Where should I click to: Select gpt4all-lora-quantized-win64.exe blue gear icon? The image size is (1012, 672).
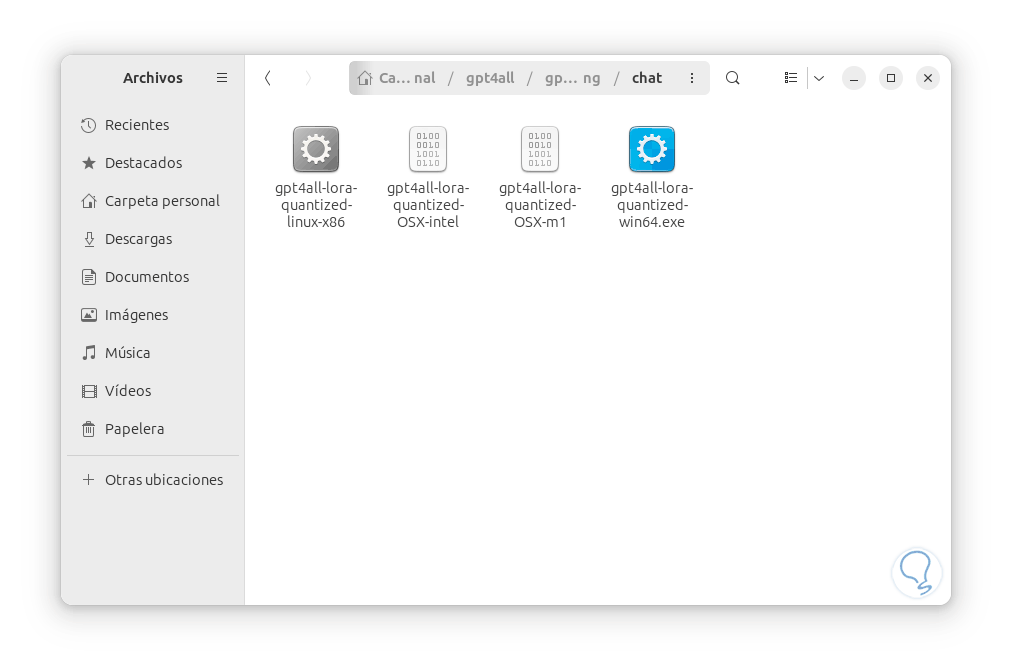pyautogui.click(x=652, y=149)
